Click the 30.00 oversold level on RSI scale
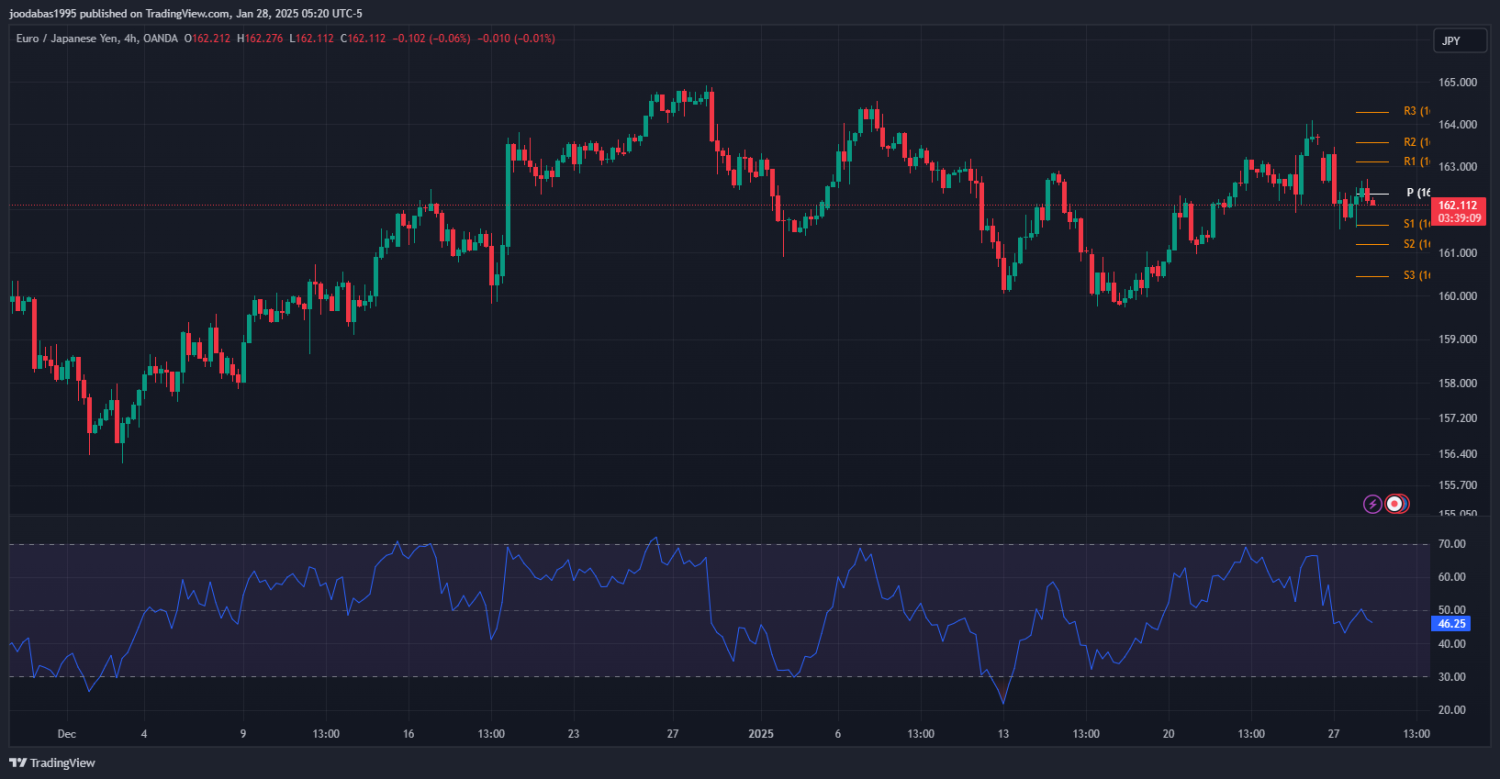Screen dimensions: 1500x779 1452,677
